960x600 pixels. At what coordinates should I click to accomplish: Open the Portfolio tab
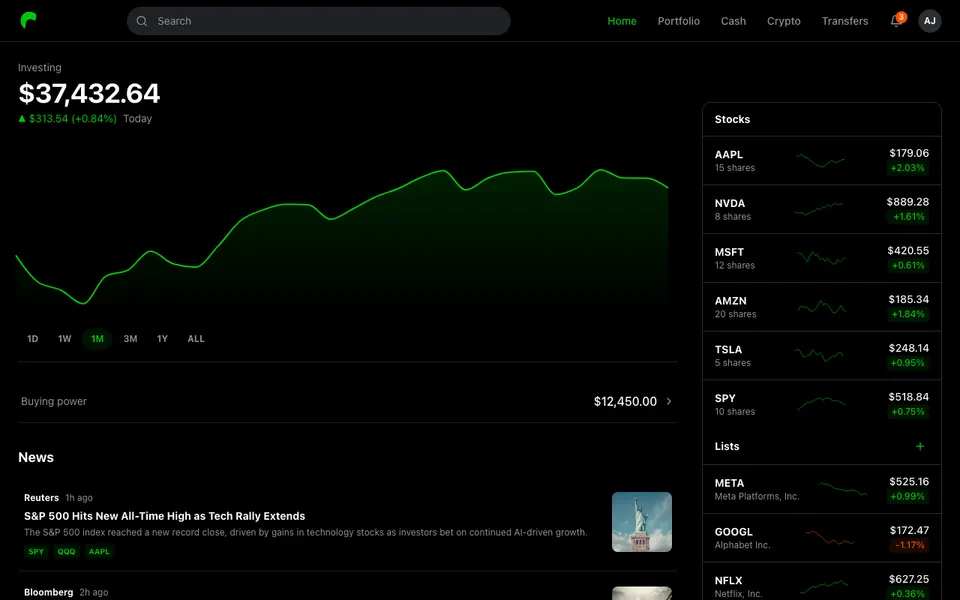tap(678, 21)
